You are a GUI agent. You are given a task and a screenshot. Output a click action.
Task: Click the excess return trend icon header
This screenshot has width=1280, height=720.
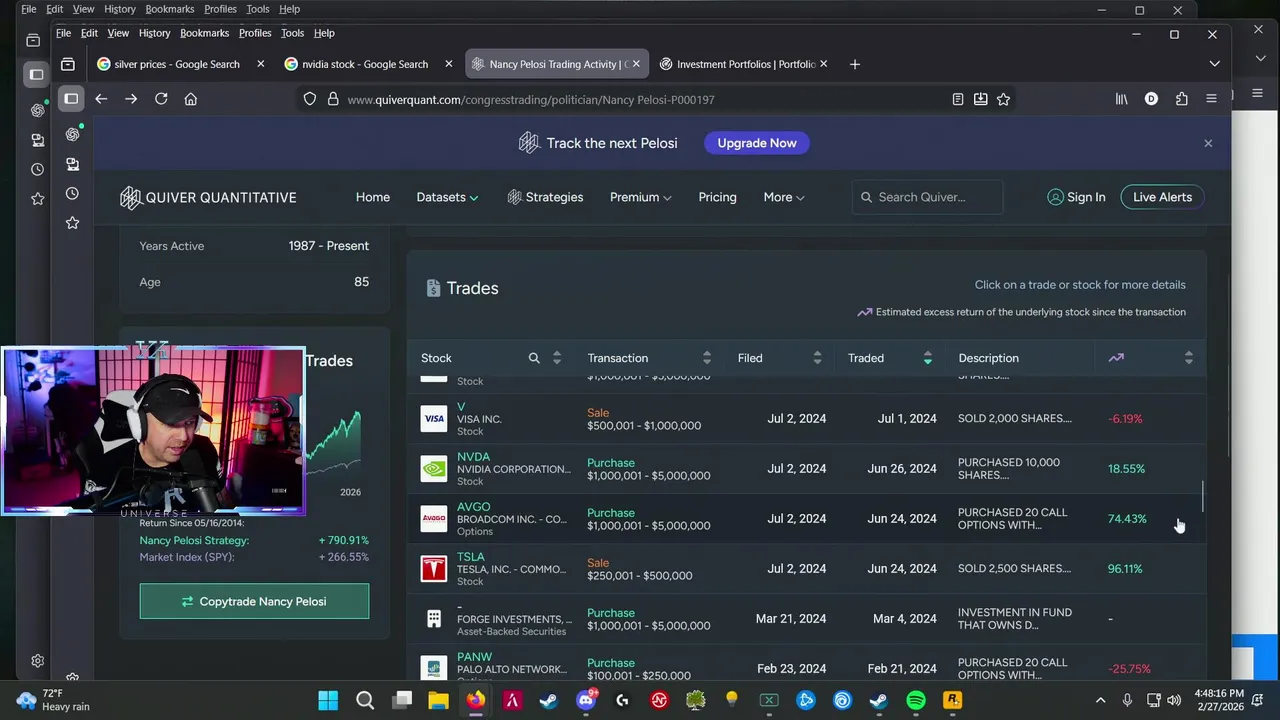pos(1116,358)
